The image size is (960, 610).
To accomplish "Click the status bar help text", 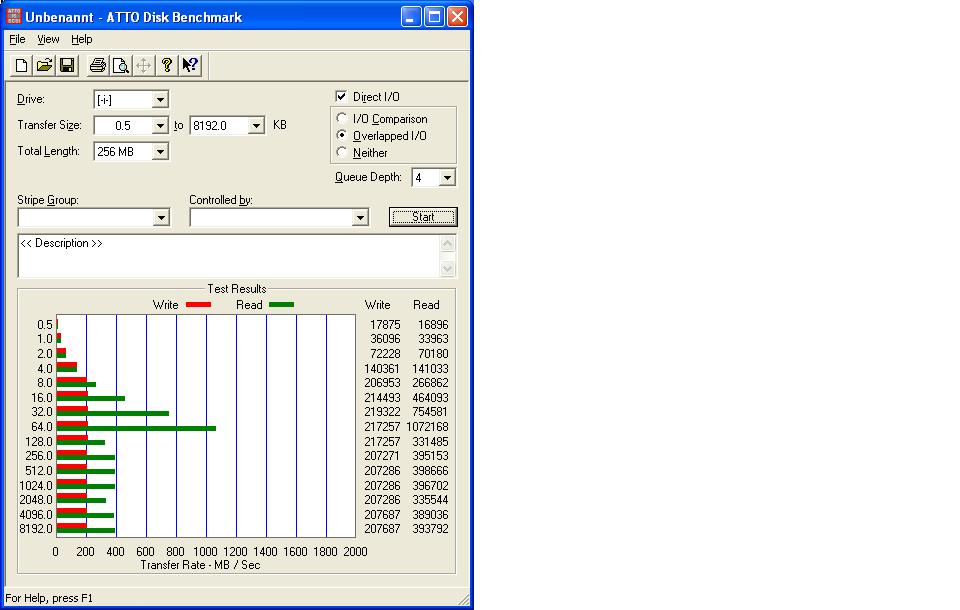I will click(x=49, y=598).
